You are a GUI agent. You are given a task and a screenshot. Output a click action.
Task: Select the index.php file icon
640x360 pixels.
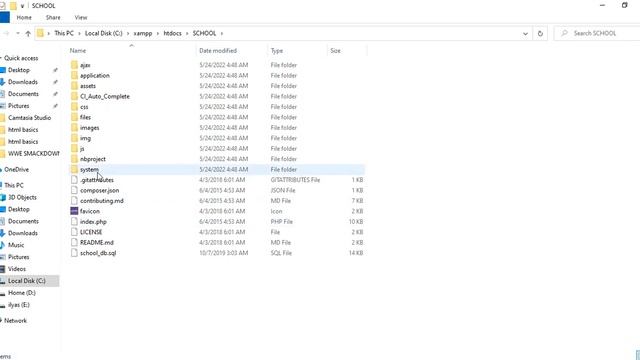pyautogui.click(x=74, y=222)
